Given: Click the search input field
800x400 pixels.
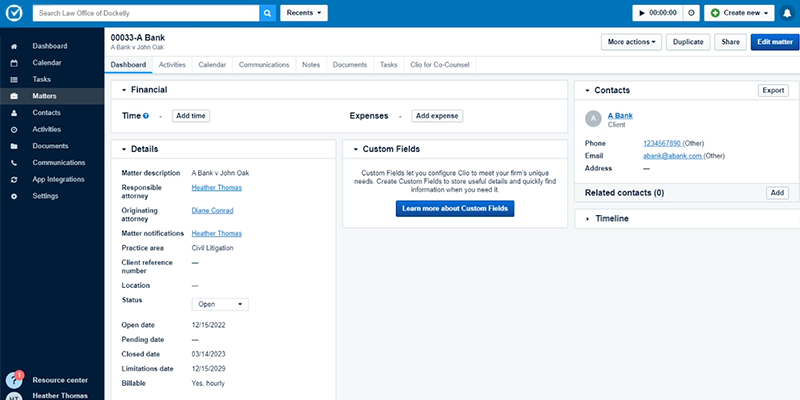Looking at the screenshot, I should pyautogui.click(x=145, y=13).
